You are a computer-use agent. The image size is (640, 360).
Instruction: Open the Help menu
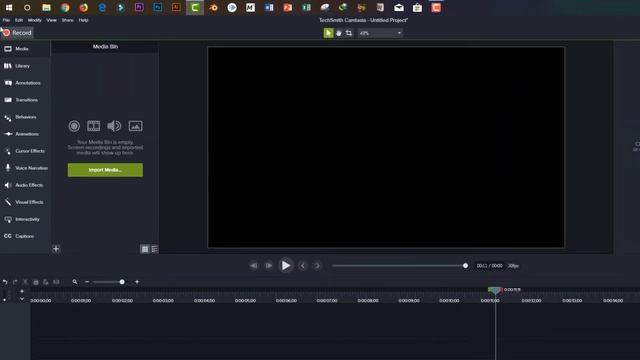(83, 20)
